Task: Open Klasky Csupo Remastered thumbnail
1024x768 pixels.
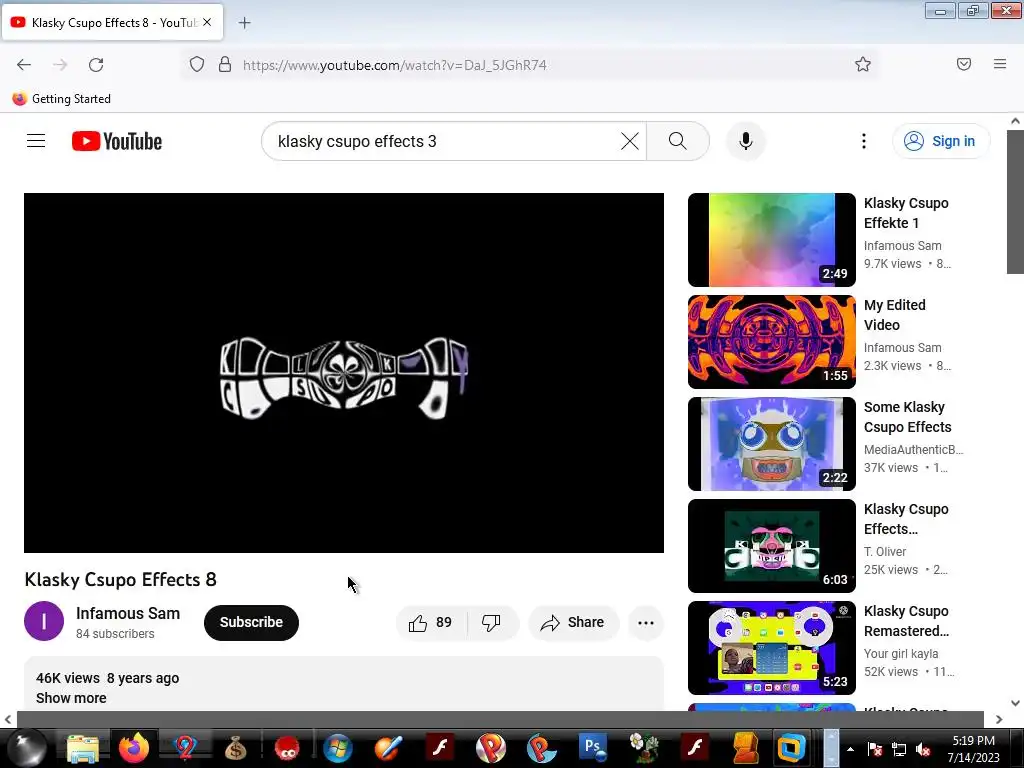Action: (772, 647)
